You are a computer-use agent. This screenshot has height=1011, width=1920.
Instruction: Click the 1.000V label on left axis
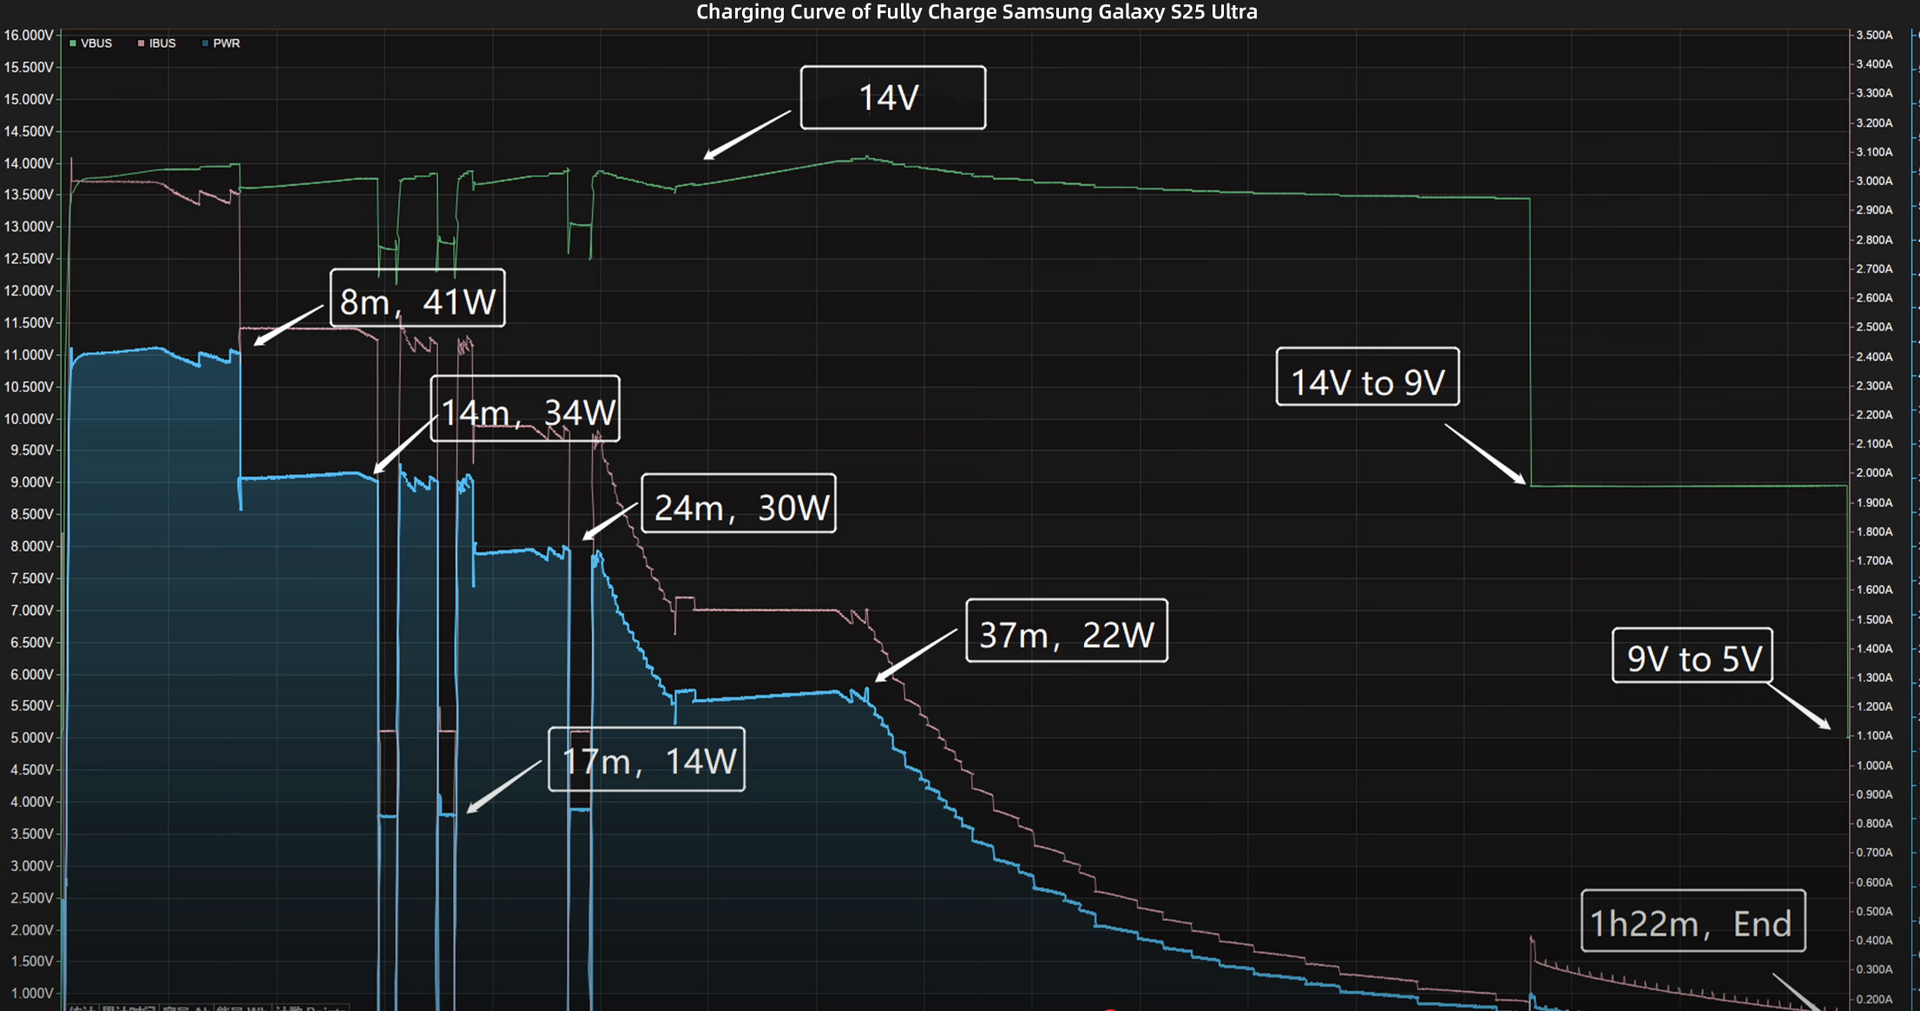point(31,993)
